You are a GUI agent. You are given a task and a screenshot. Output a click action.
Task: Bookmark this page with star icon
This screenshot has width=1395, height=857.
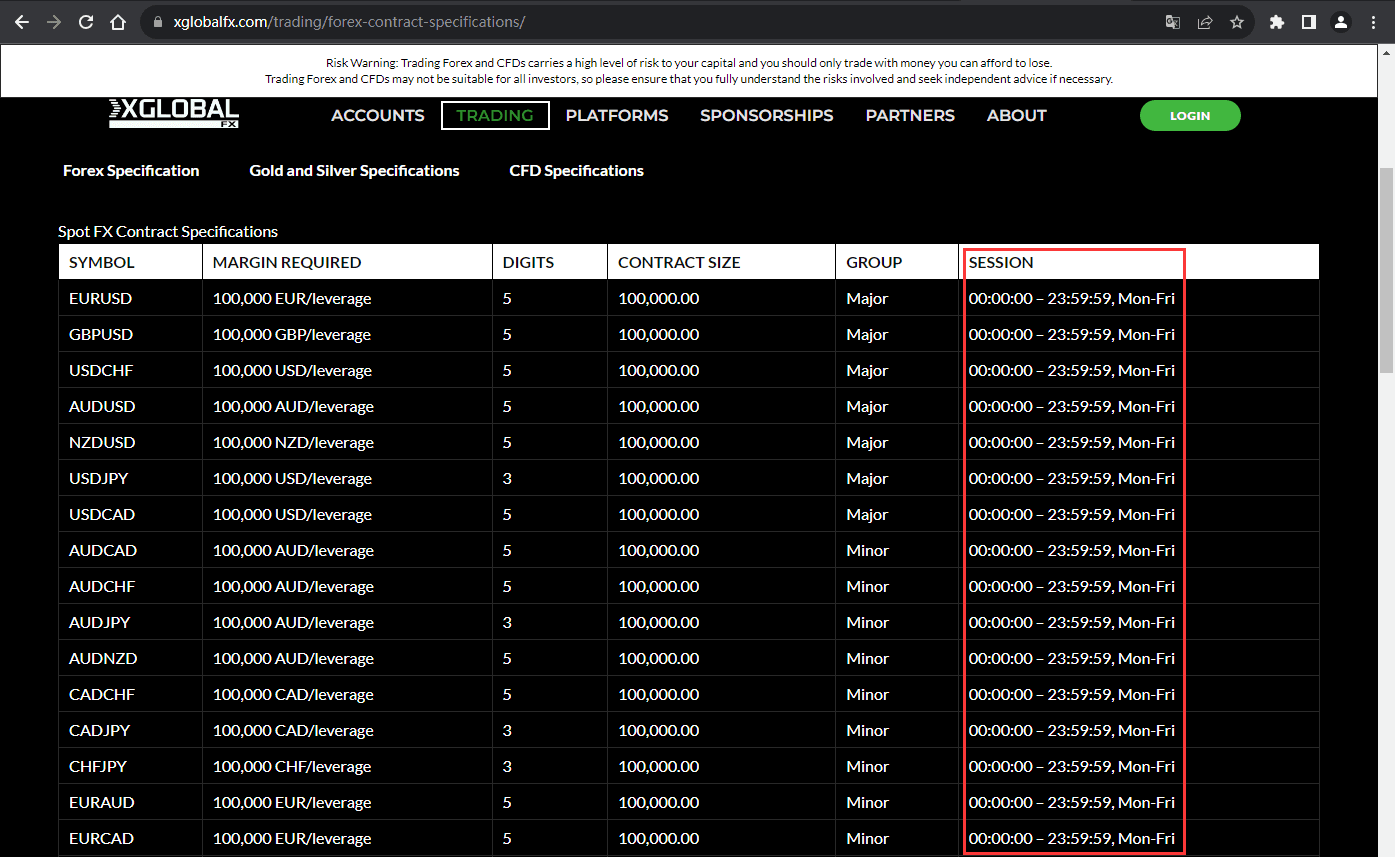click(1237, 22)
